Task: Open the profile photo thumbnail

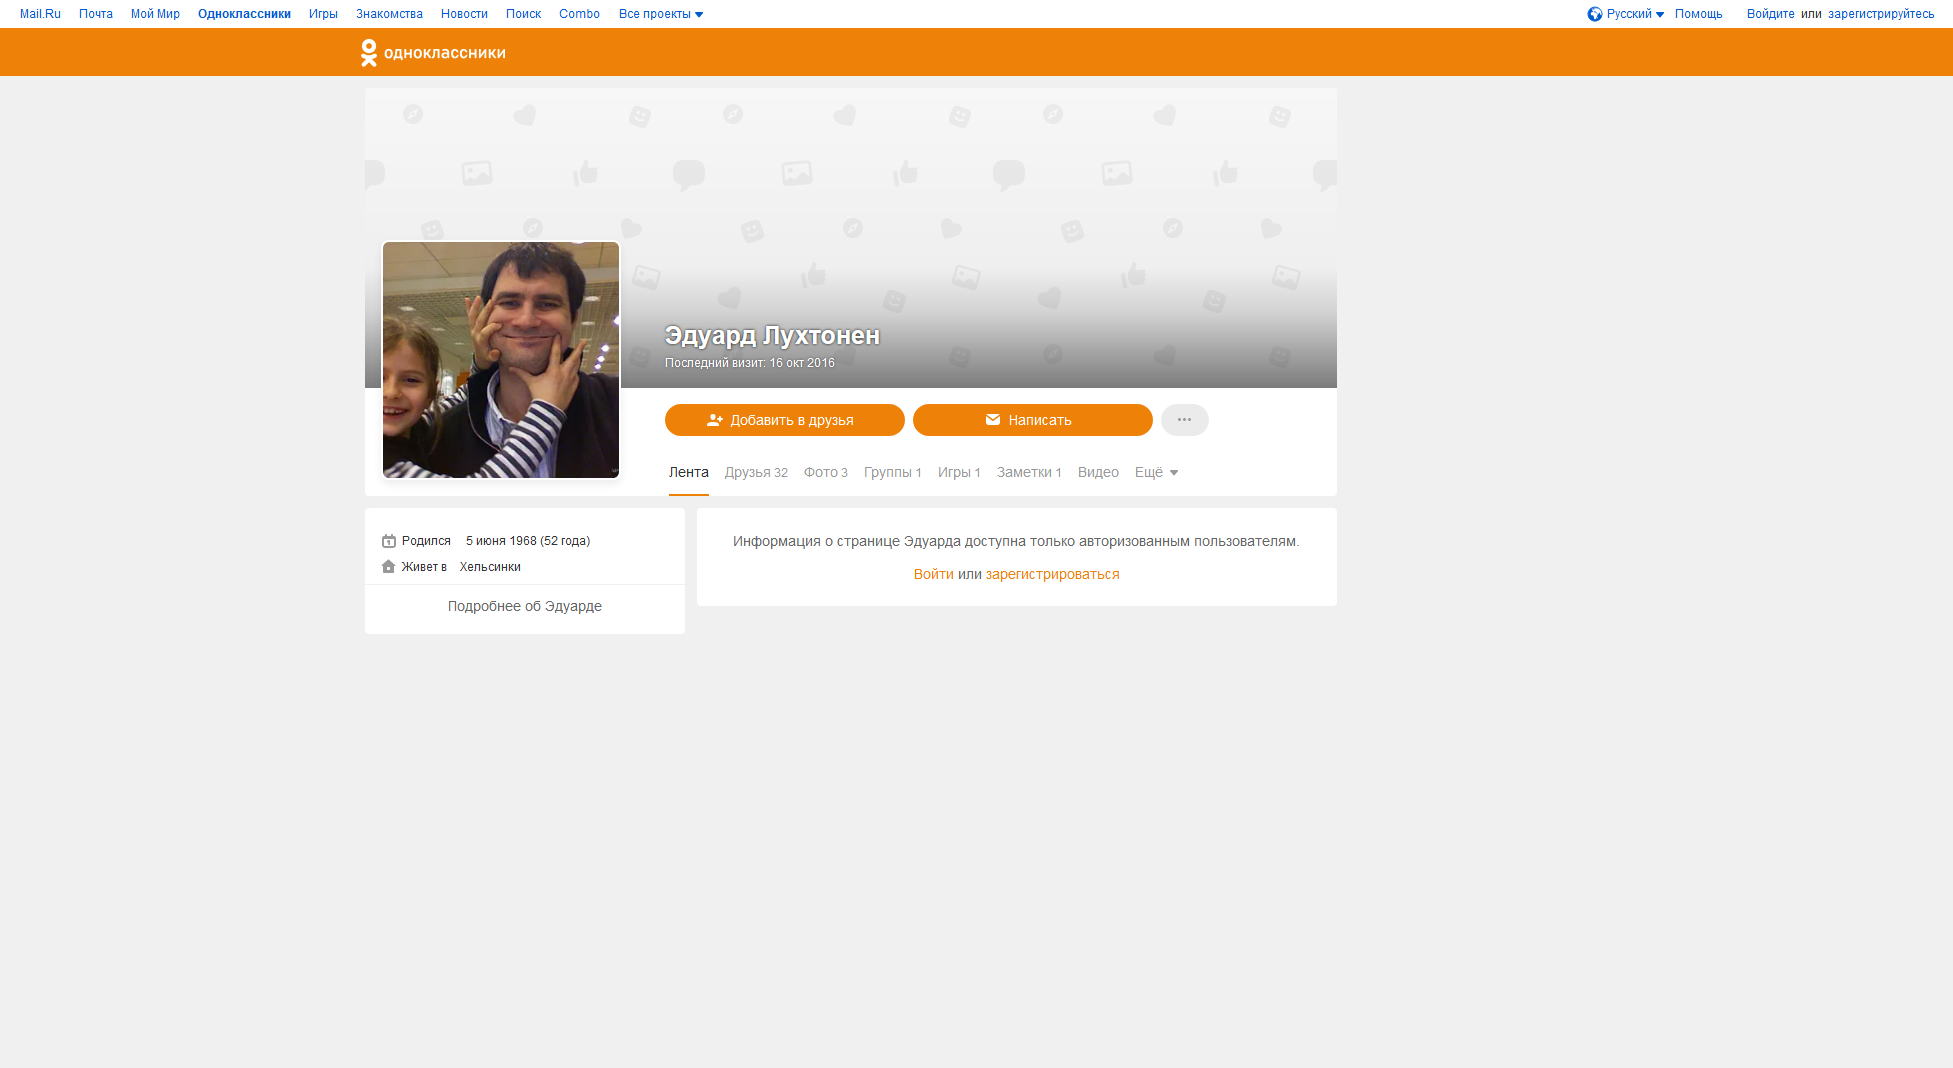Action: (501, 360)
